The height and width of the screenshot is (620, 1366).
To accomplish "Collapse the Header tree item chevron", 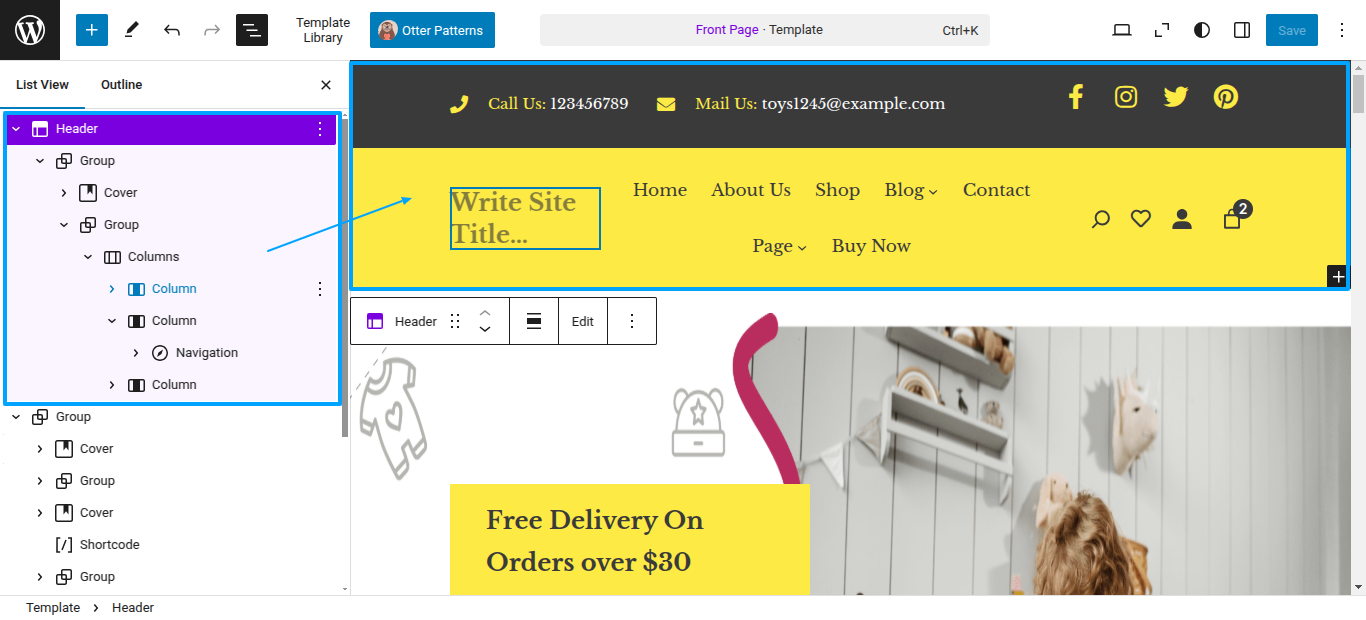I will tap(16, 129).
